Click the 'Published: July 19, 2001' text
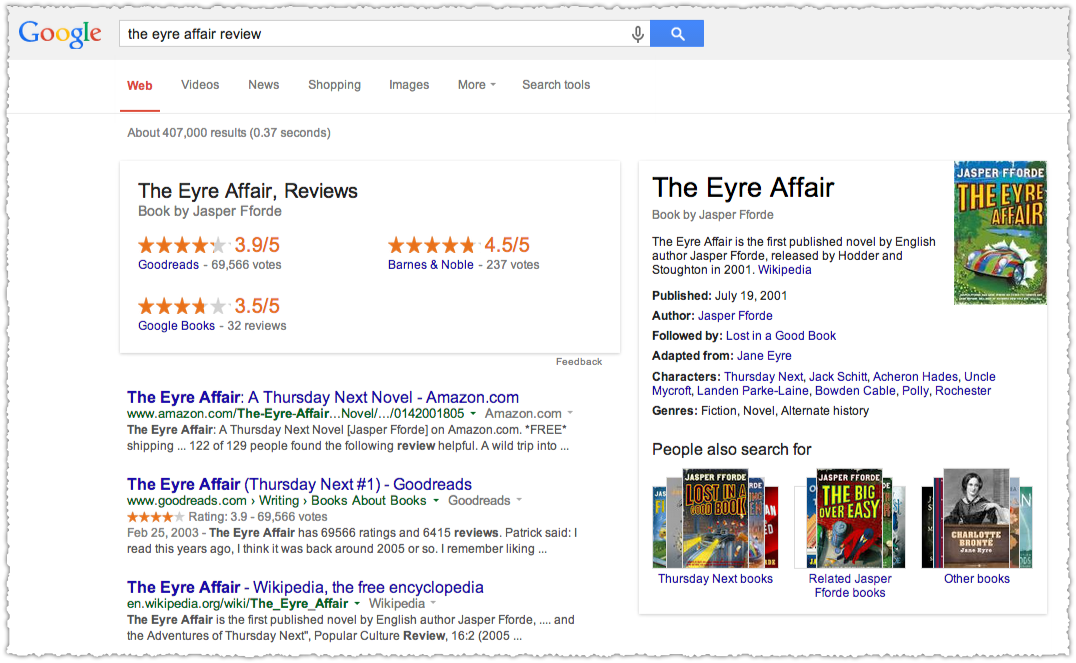Image resolution: width=1076 pixels, height=663 pixels. click(x=719, y=296)
